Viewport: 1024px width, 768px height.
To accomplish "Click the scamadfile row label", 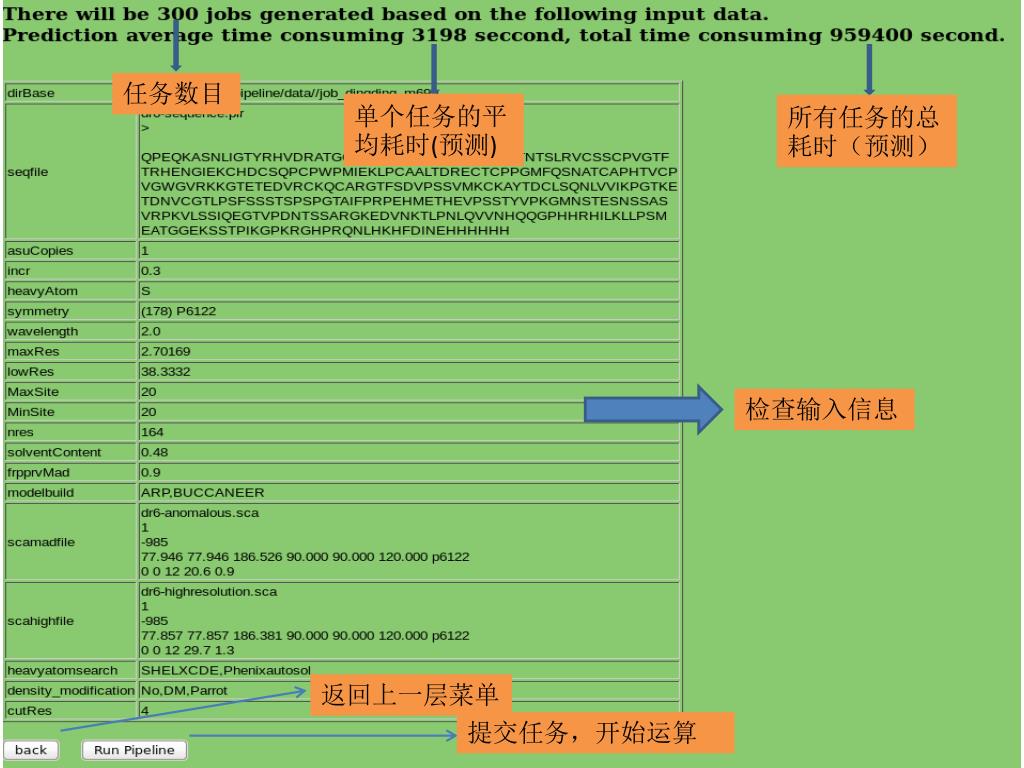I will tap(41, 543).
